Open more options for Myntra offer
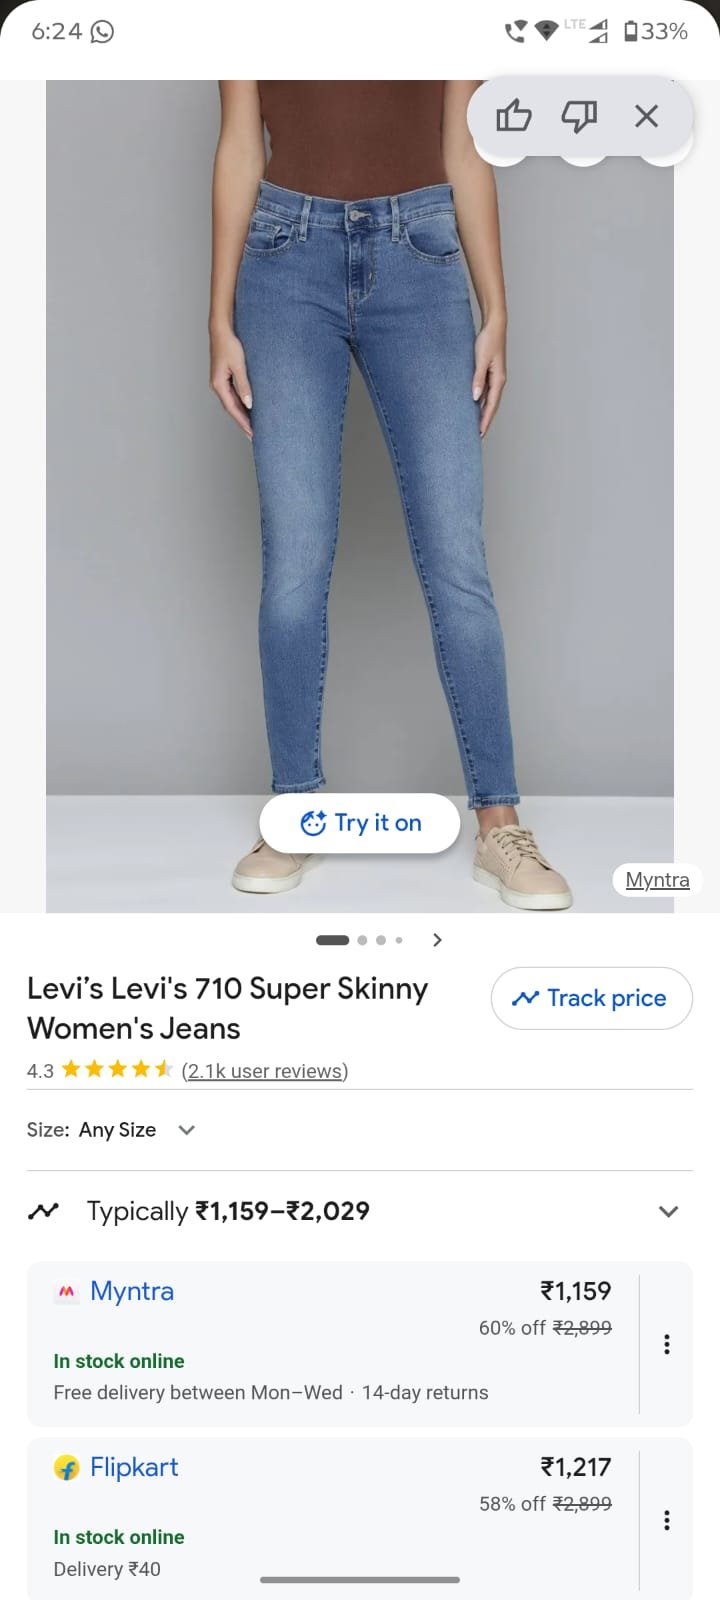The width and height of the screenshot is (720, 1600). tap(667, 1344)
